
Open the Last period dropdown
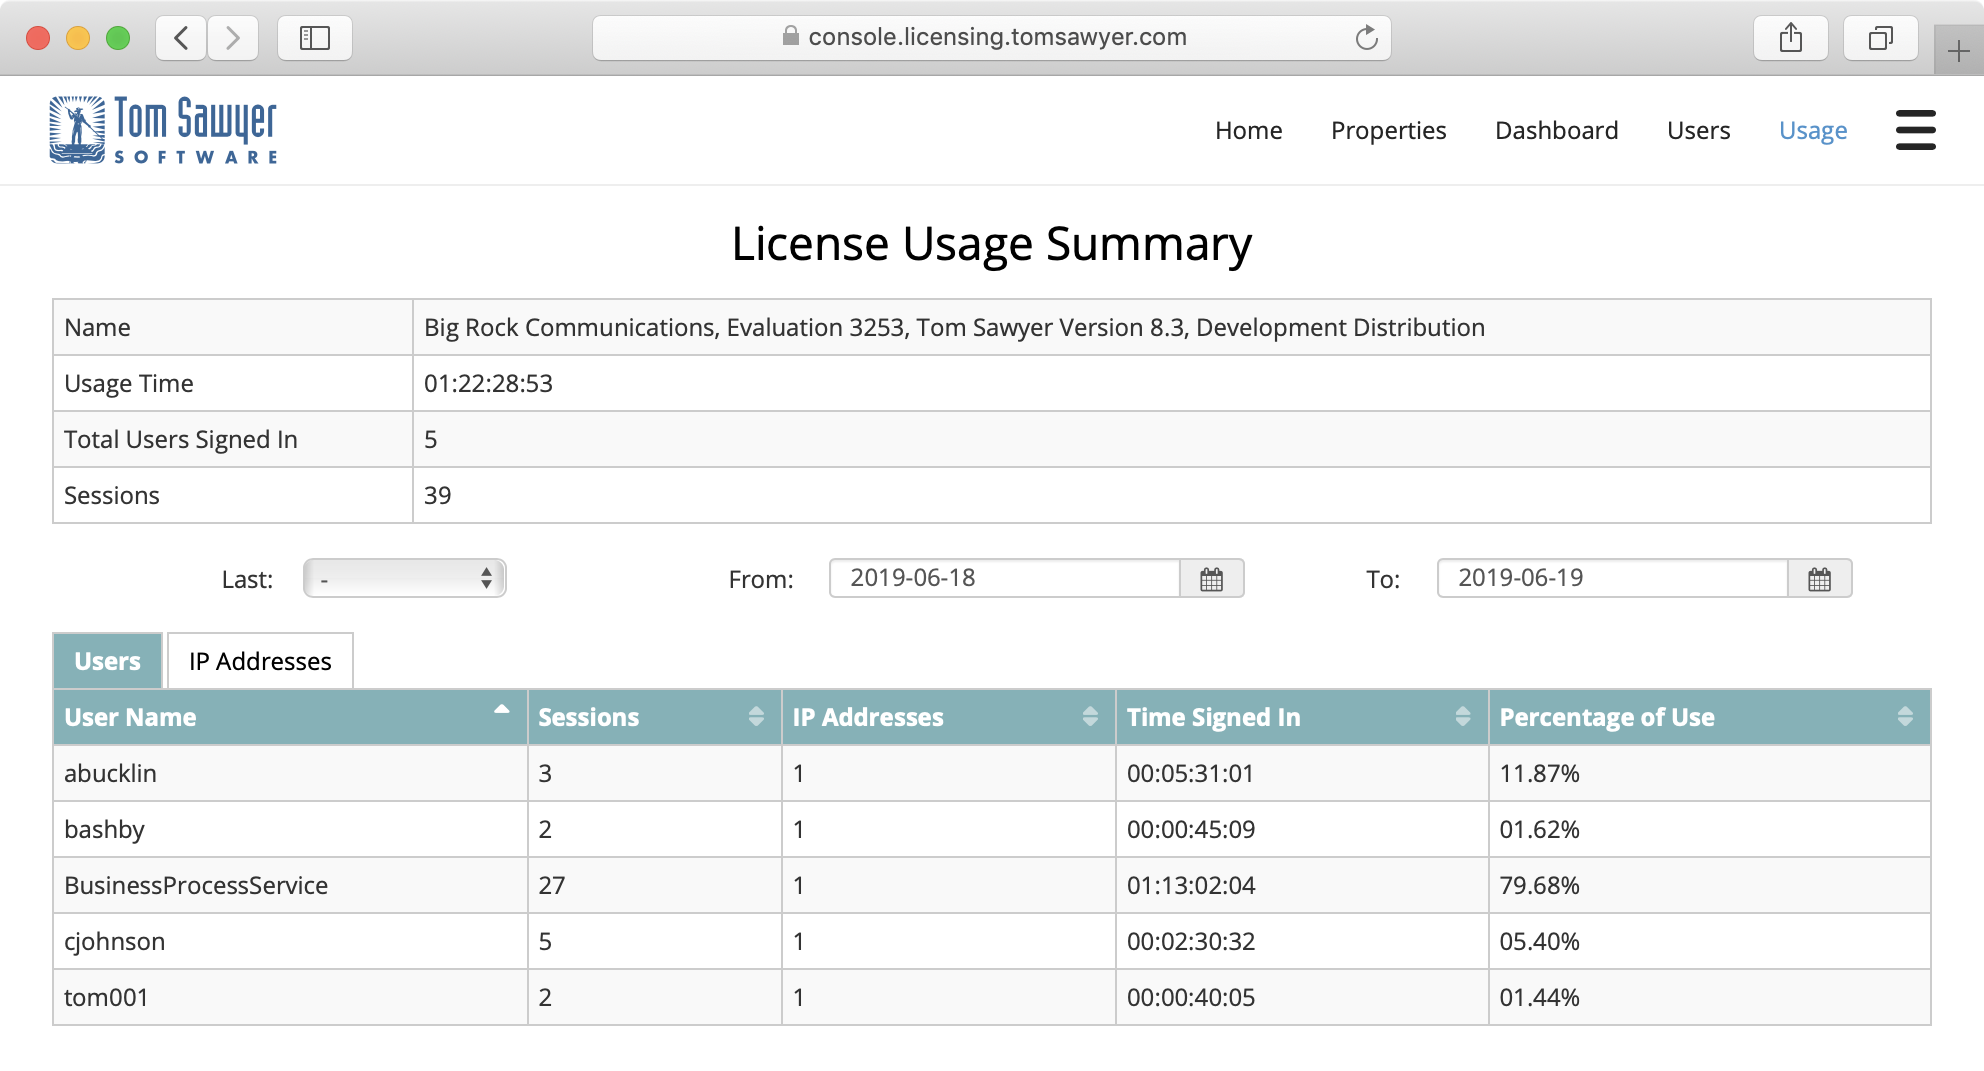(x=405, y=578)
